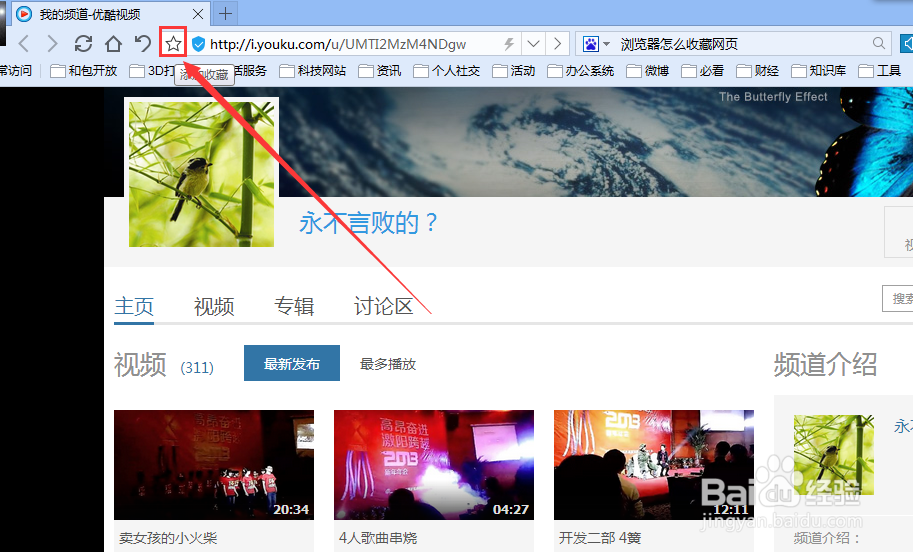Click the channel name 永不言败的？
This screenshot has width=913, height=552.
pyautogui.click(x=369, y=222)
